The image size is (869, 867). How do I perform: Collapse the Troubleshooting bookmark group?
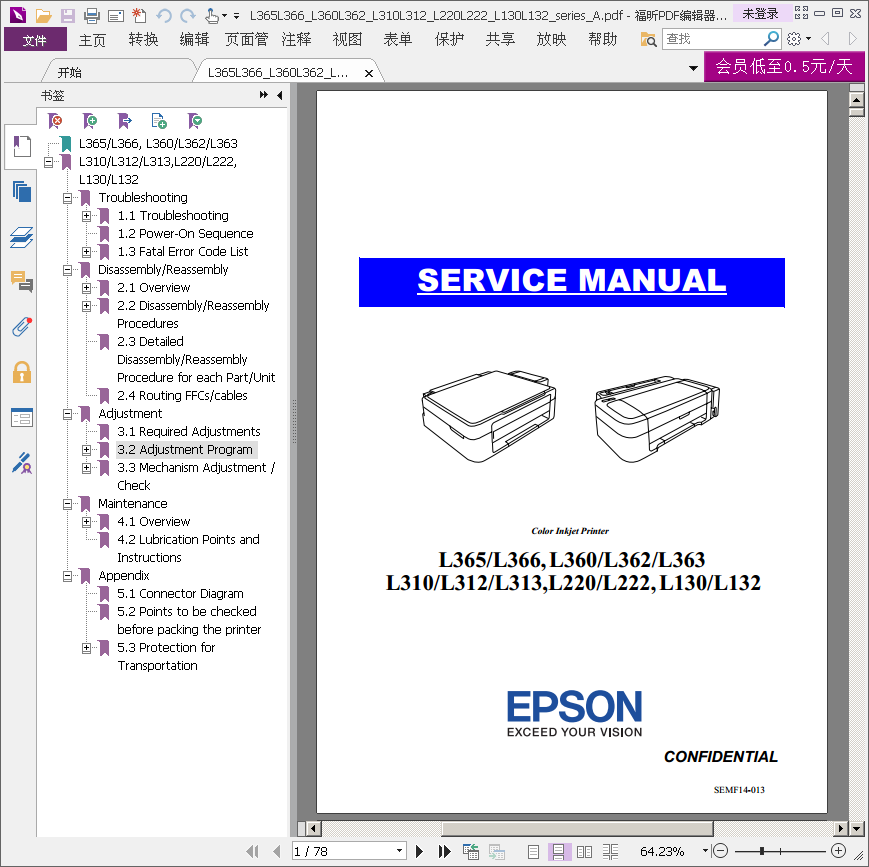(x=67, y=198)
